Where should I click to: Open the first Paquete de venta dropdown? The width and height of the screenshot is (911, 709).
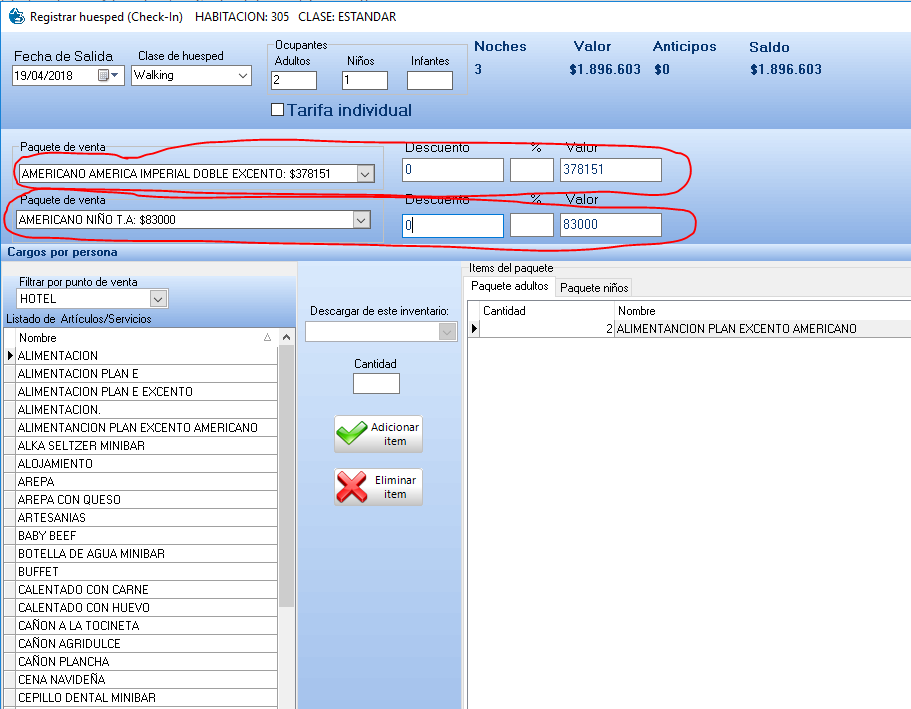[x=365, y=174]
